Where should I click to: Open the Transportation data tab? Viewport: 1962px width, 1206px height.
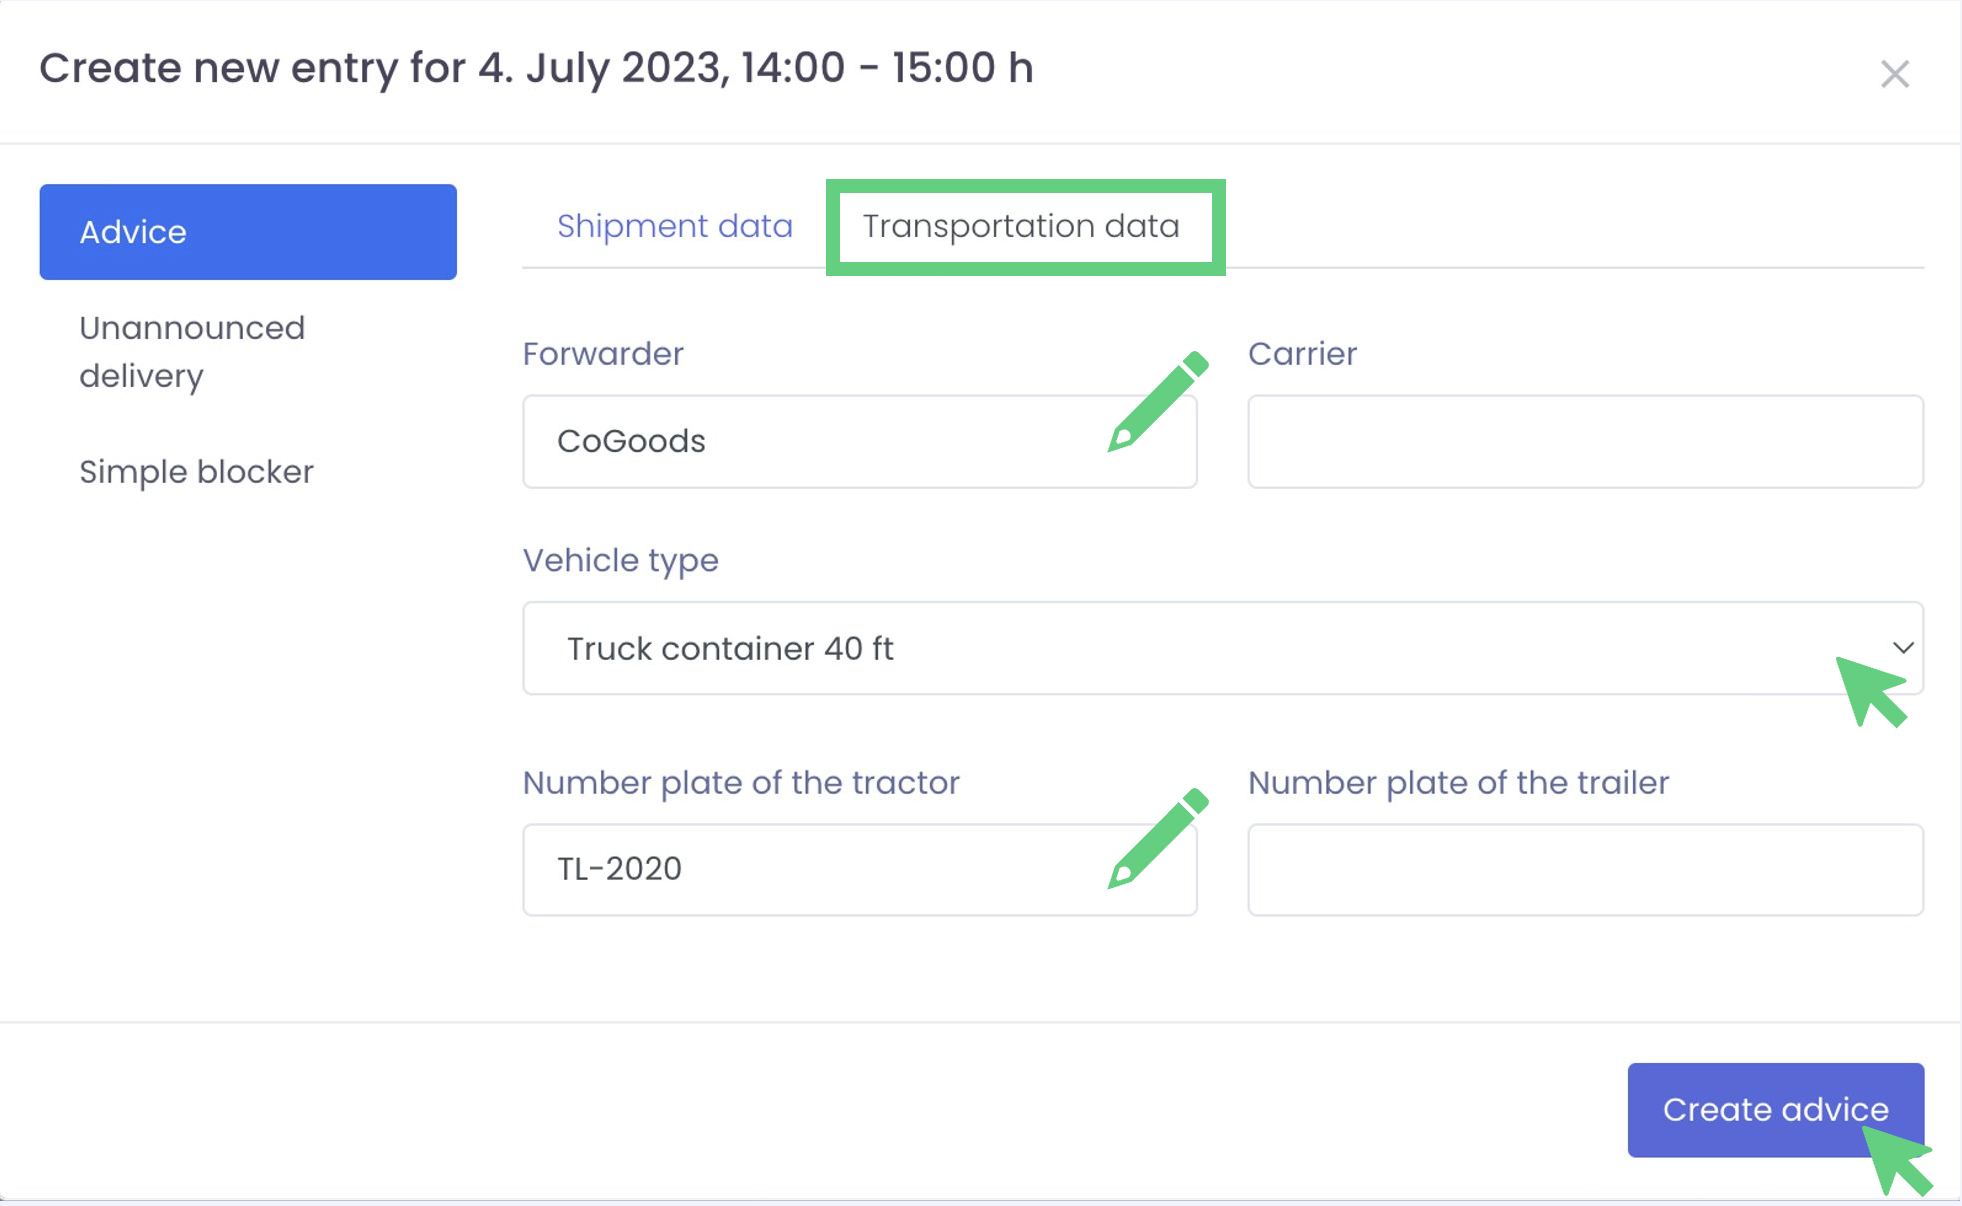click(1021, 226)
